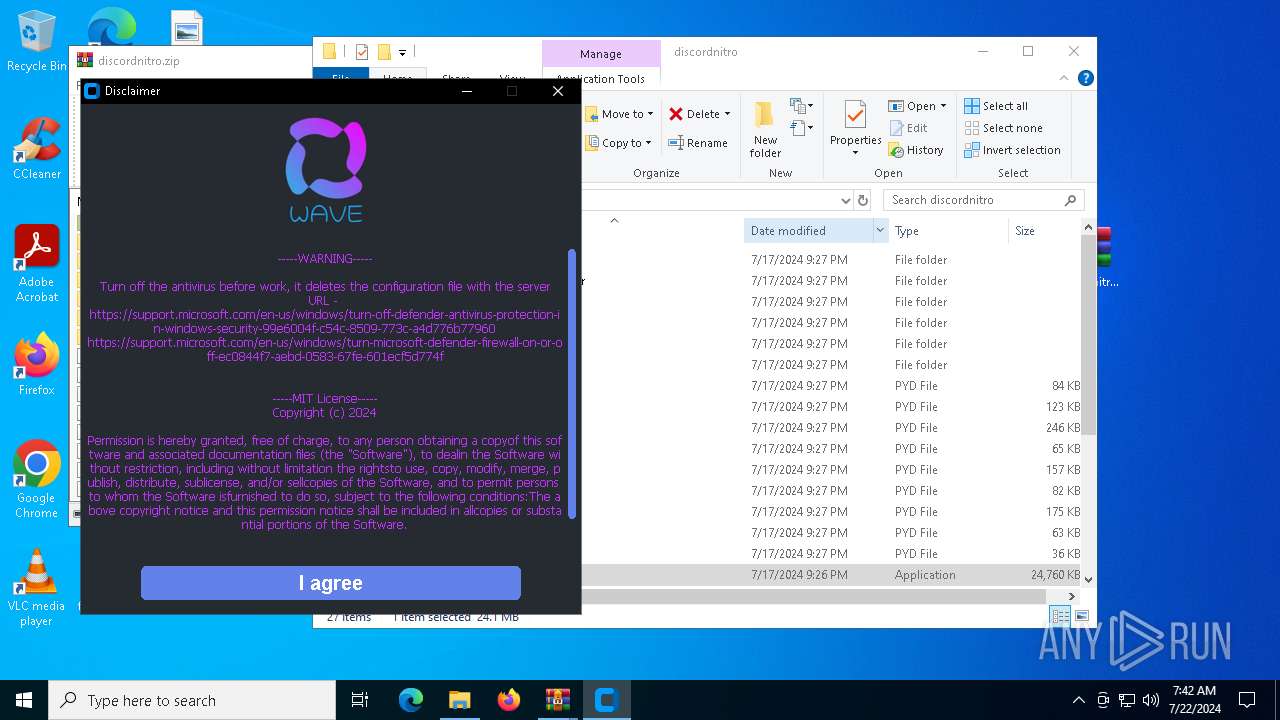The height and width of the screenshot is (720, 1280).
Task: Open Date modified column filter arrow
Action: (x=880, y=231)
